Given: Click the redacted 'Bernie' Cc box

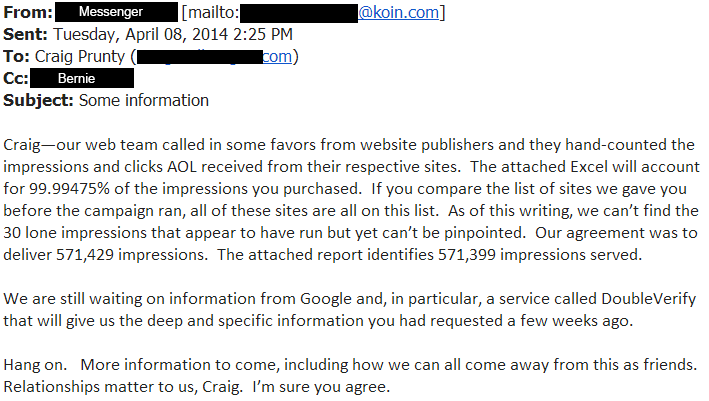Looking at the screenshot, I should pyautogui.click(x=82, y=78).
